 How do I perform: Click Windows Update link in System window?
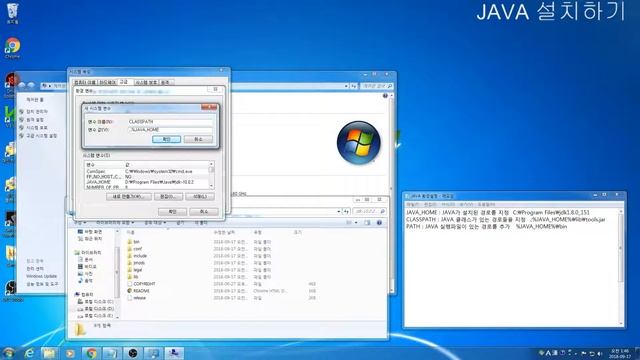(42, 276)
